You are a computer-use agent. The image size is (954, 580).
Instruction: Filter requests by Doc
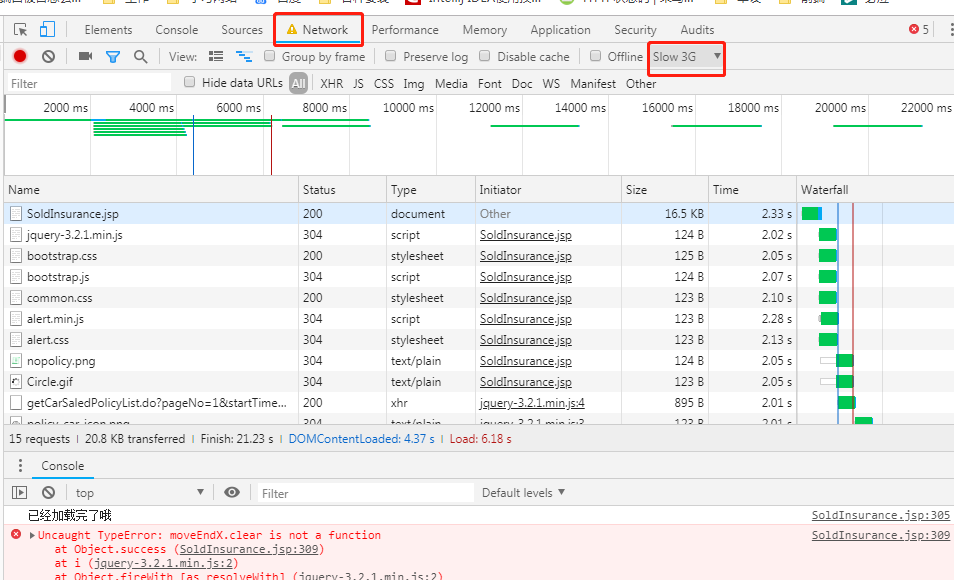522,83
